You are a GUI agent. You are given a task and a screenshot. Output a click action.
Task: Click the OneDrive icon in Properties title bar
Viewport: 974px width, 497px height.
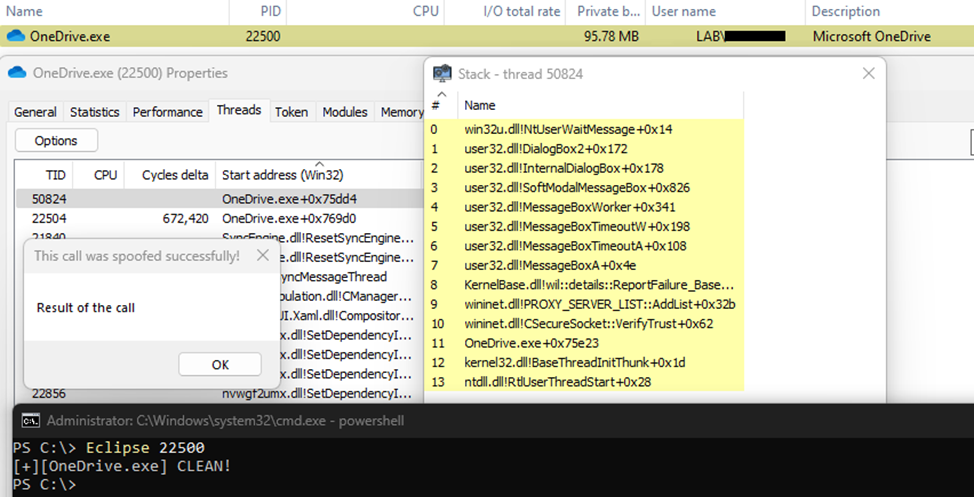pyautogui.click(x=17, y=73)
